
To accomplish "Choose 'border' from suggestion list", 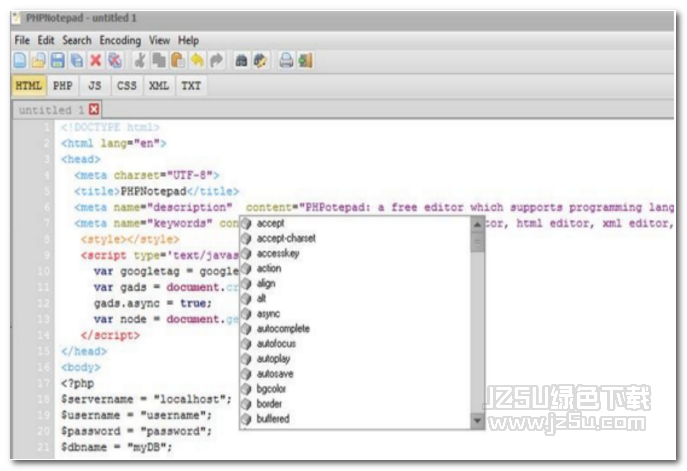I will coord(269,404).
